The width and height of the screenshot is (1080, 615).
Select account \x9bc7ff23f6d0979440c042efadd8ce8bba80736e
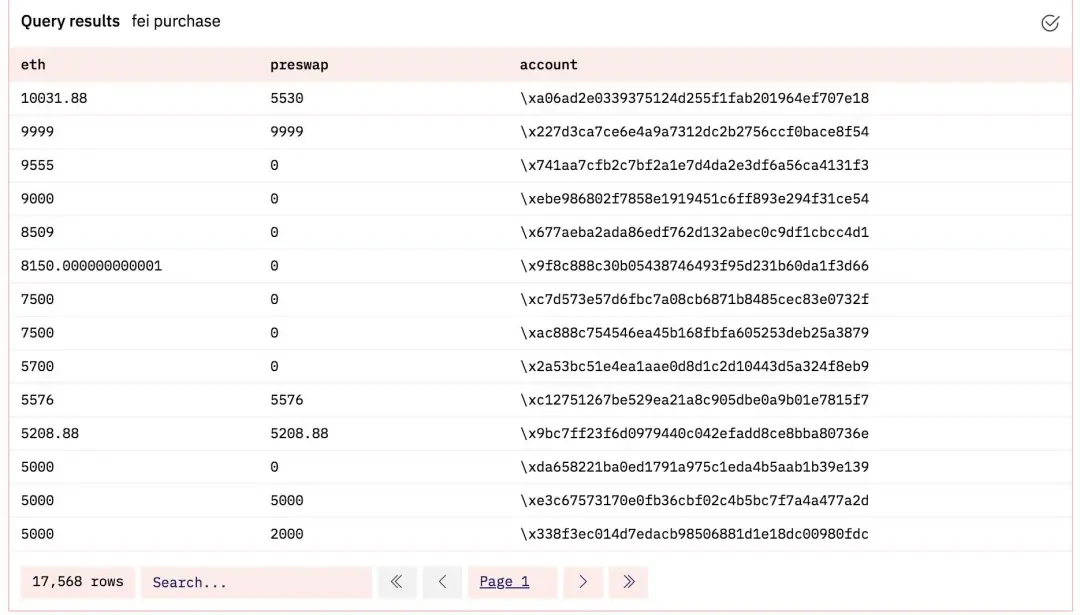(x=694, y=433)
